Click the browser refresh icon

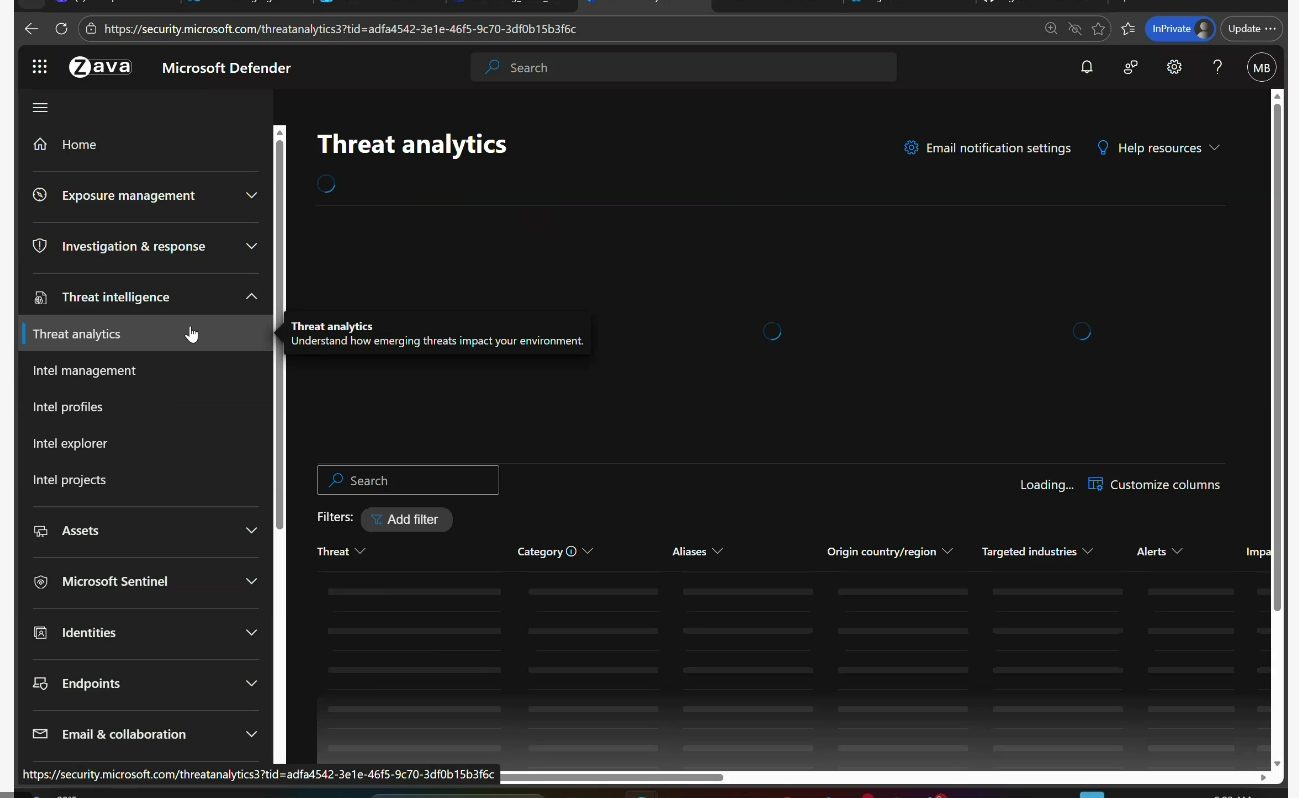[61, 29]
